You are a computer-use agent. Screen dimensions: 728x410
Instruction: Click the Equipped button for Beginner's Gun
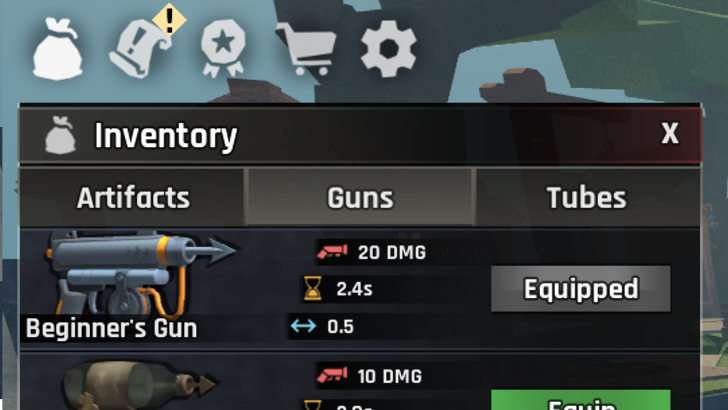(x=581, y=289)
